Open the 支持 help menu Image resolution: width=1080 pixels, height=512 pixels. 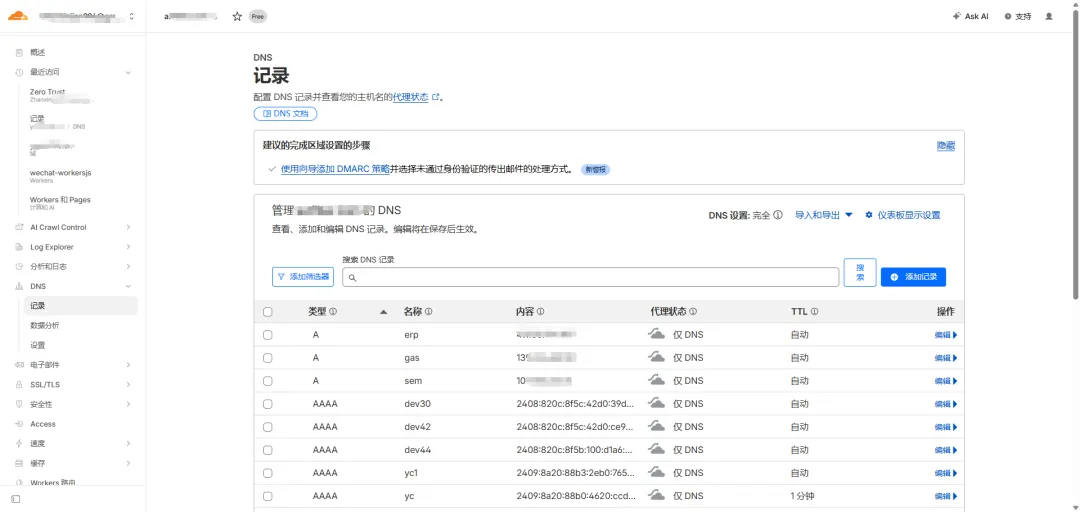coord(1018,17)
